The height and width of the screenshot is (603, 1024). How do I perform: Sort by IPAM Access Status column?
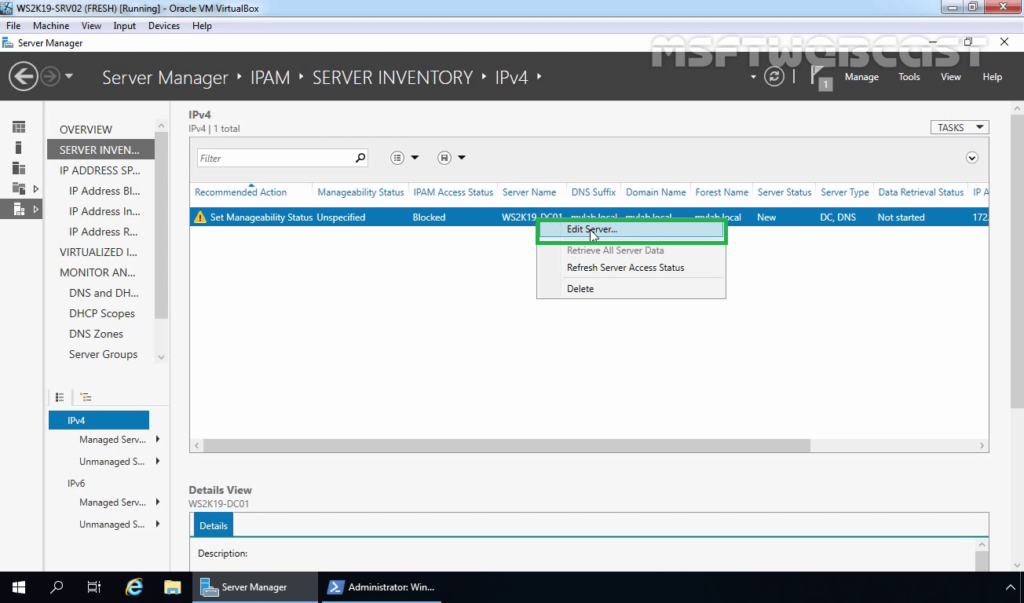tap(453, 192)
